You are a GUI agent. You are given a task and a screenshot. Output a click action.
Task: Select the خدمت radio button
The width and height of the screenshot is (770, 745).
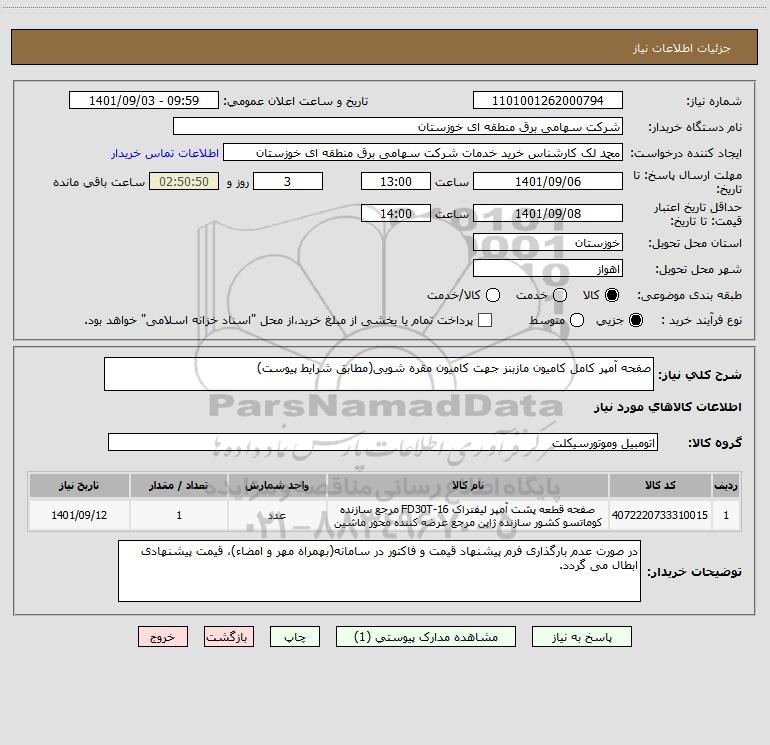coord(560,295)
